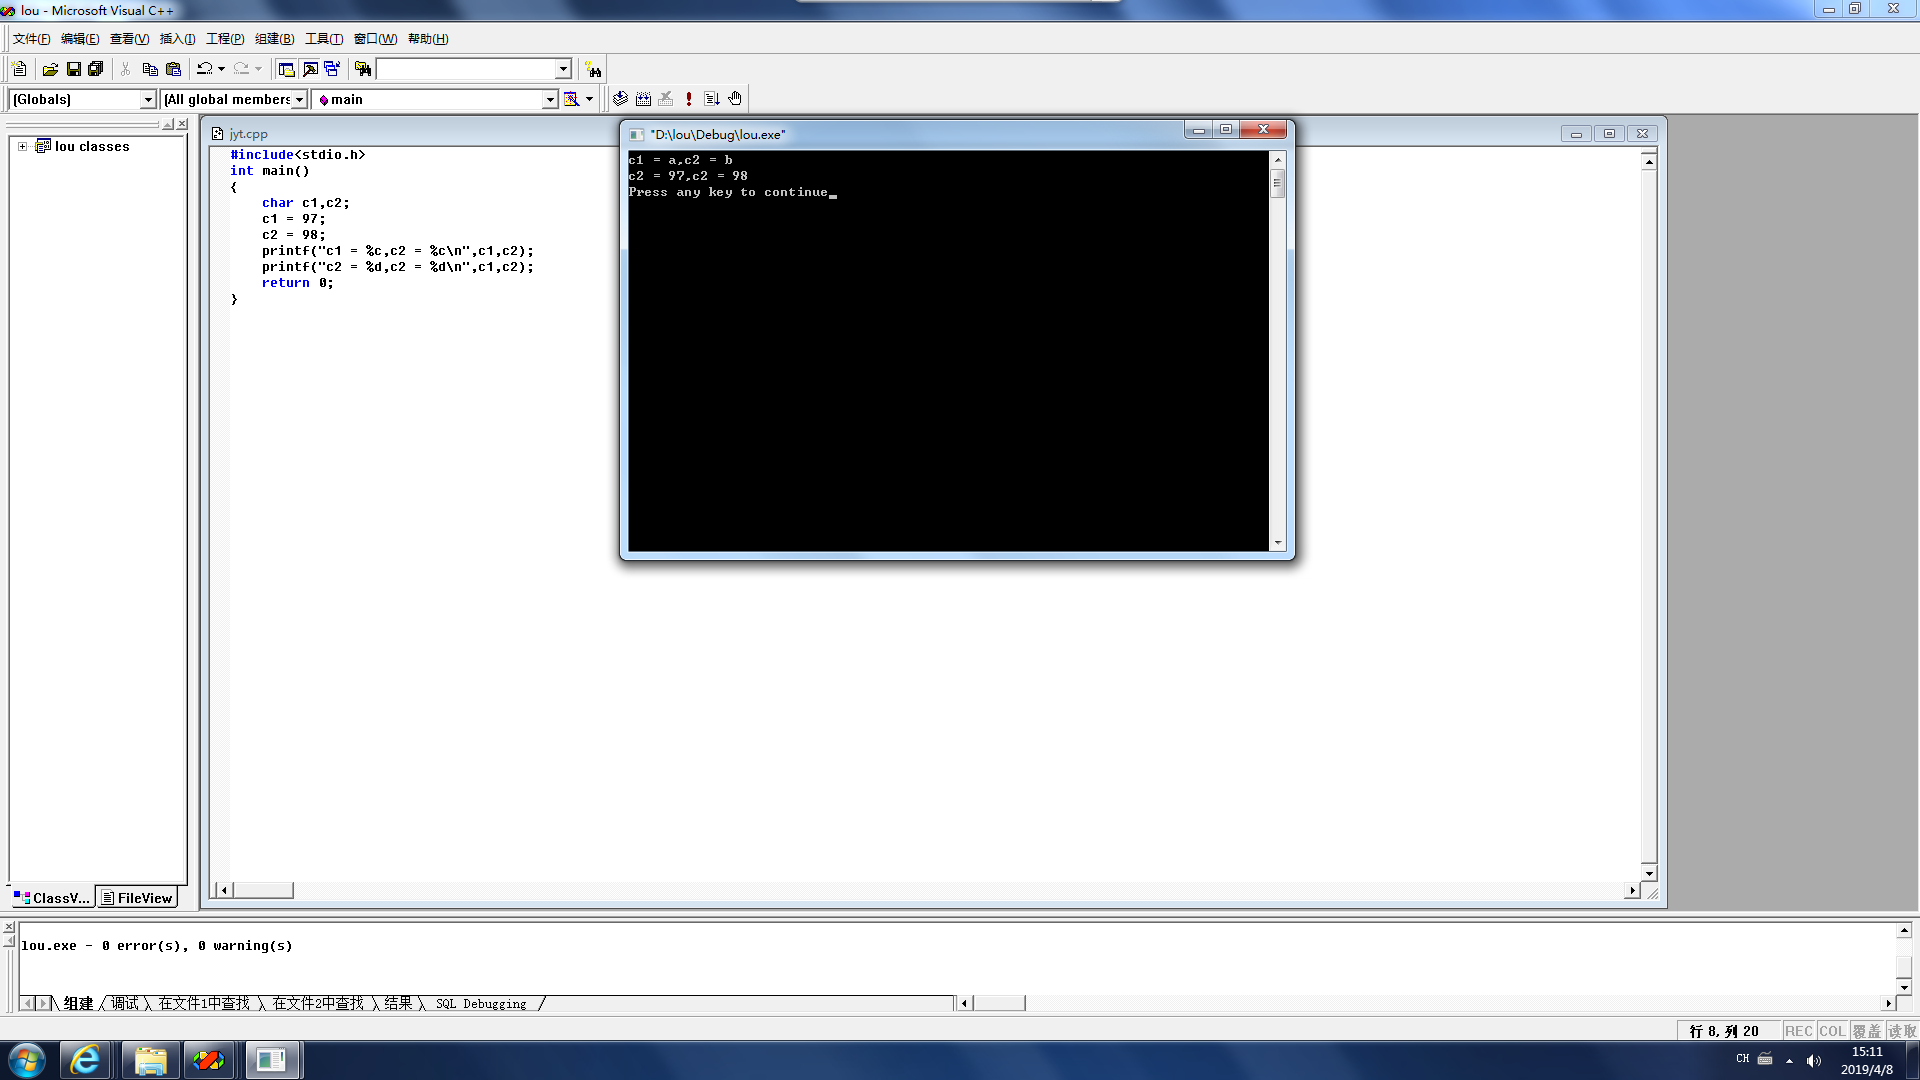Click the Open file folder icon
The width and height of the screenshot is (1920, 1080).
(x=50, y=69)
